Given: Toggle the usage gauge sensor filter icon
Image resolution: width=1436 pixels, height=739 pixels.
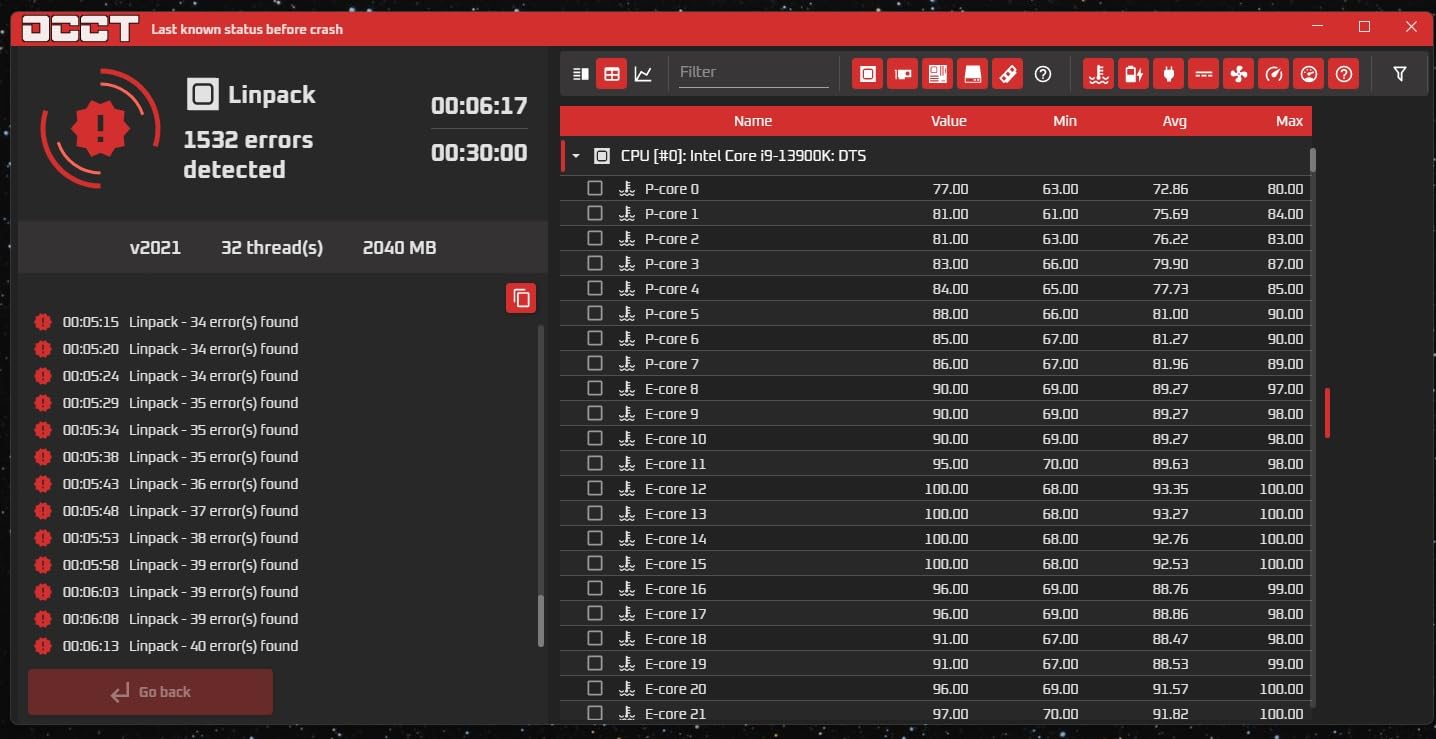Looking at the screenshot, I should point(1308,74).
